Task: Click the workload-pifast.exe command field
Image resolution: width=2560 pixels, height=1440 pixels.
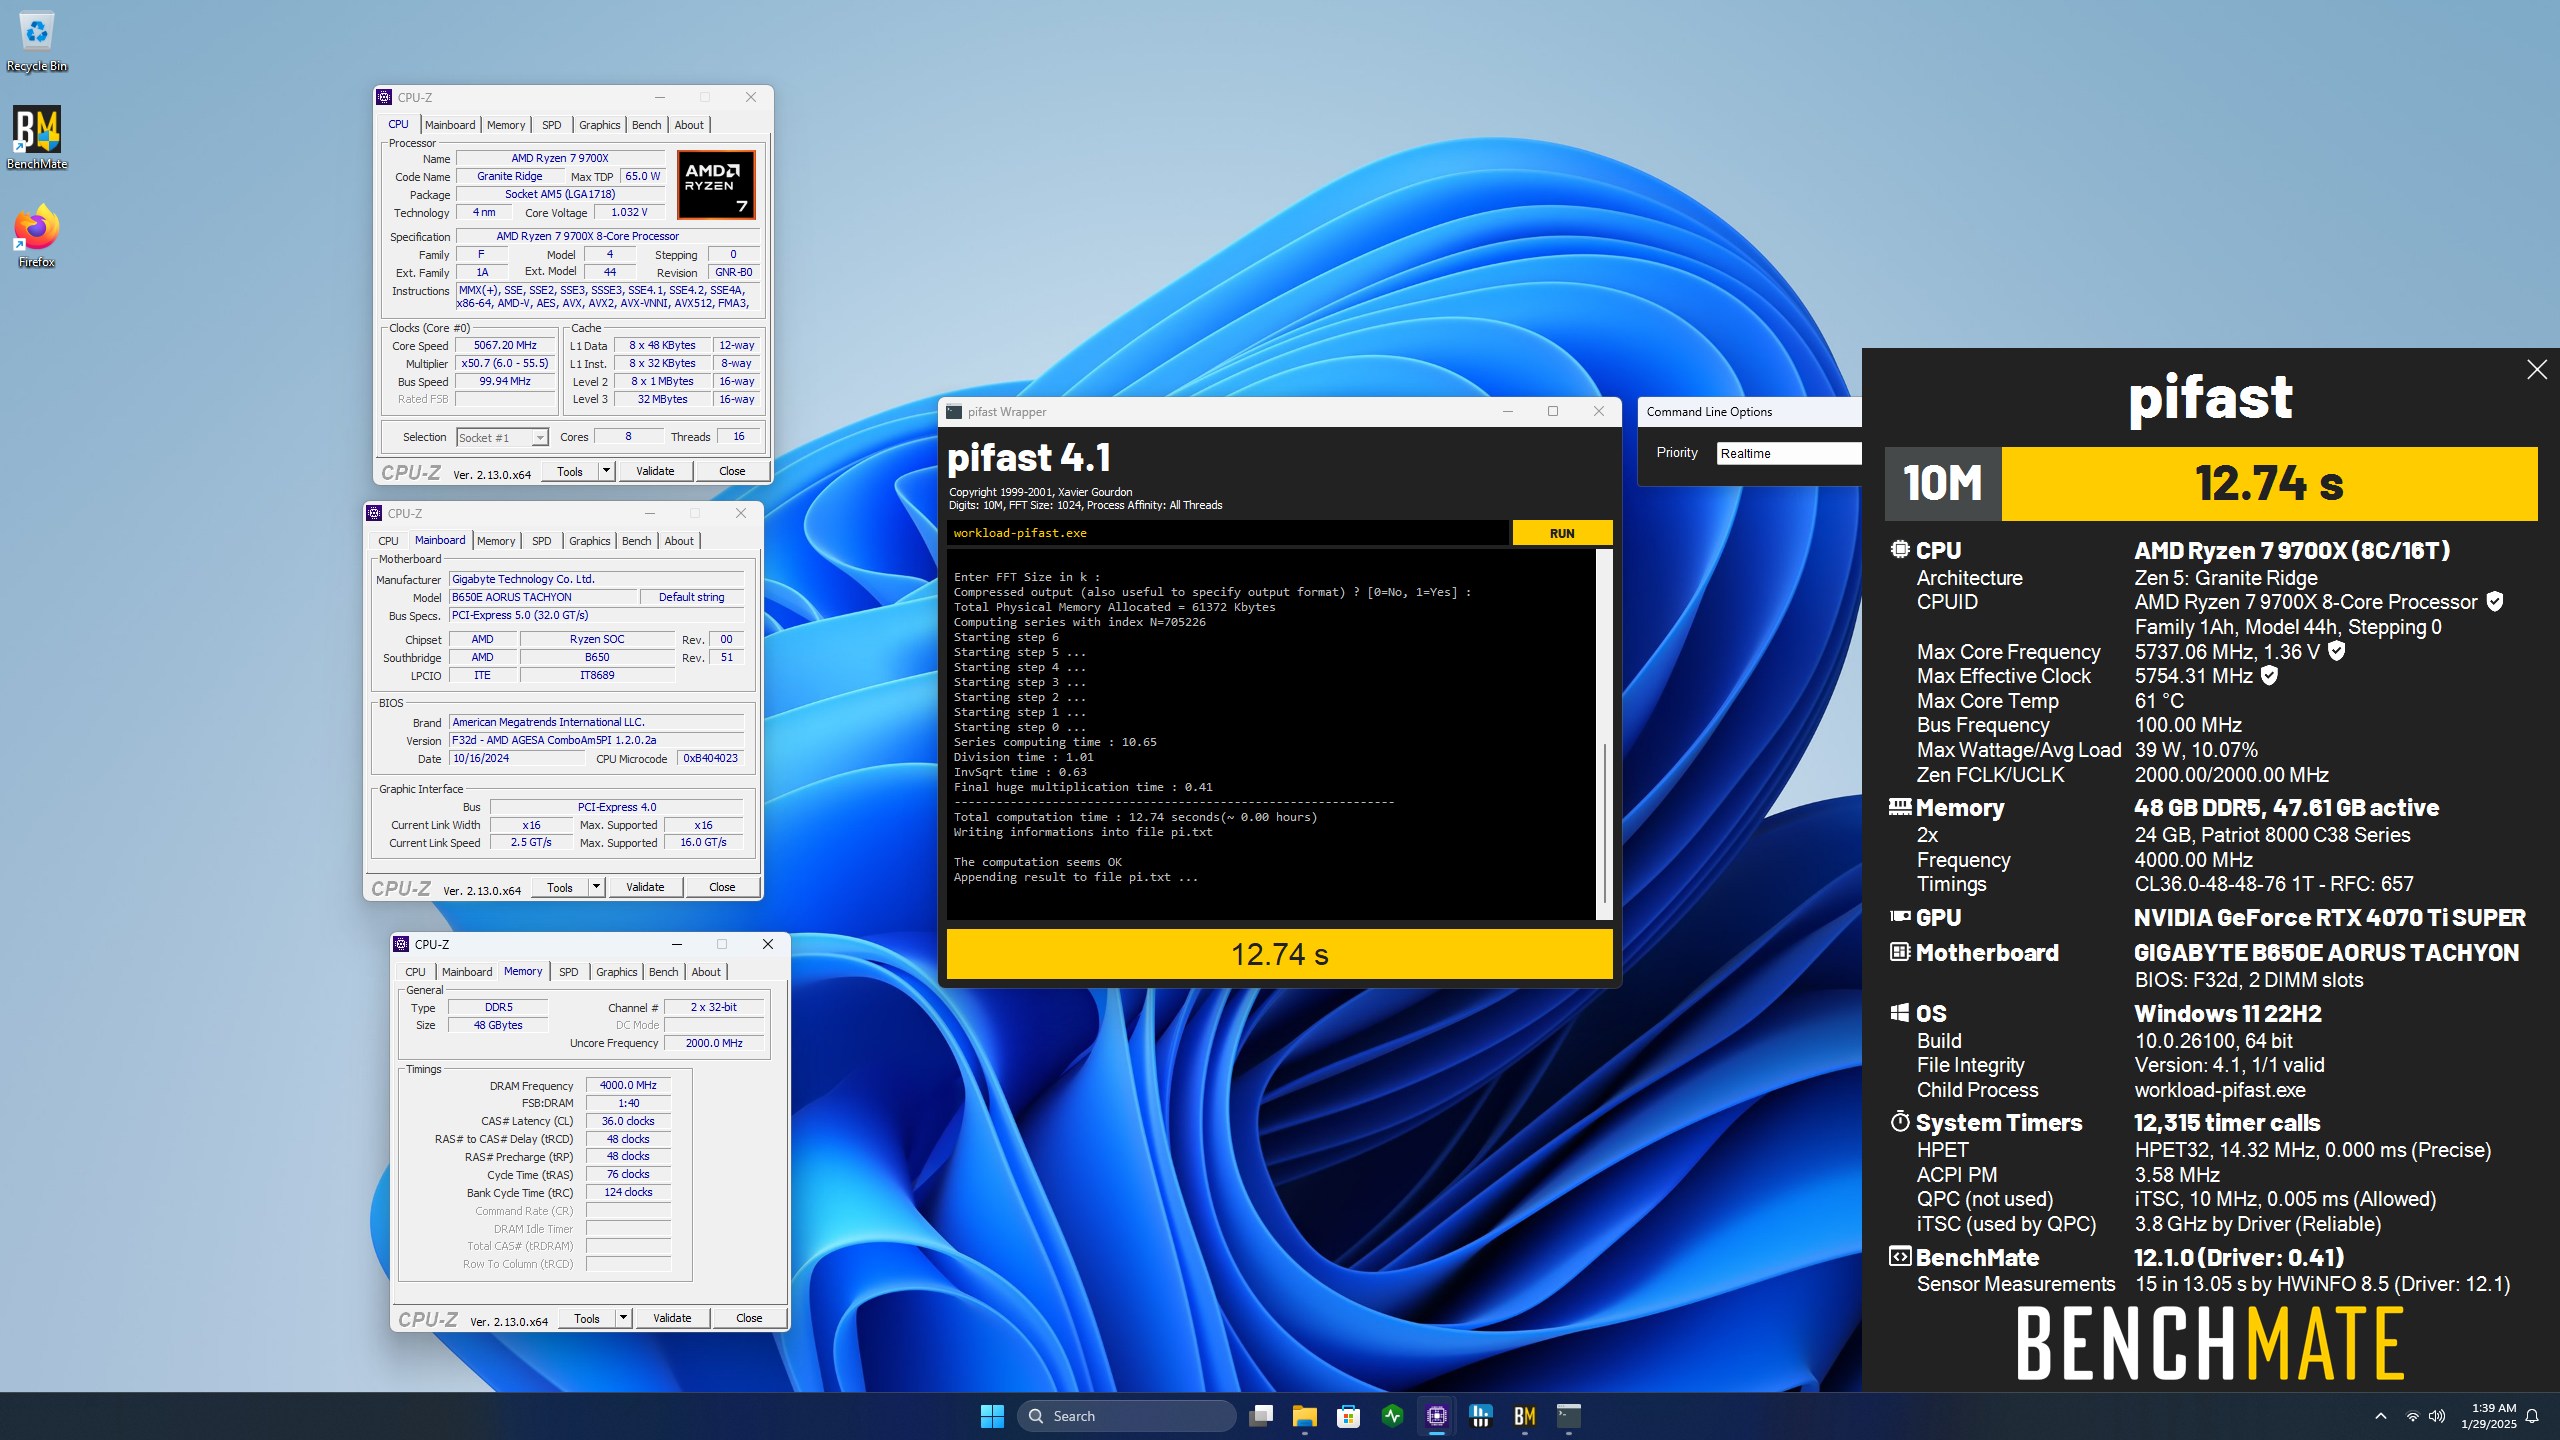Action: 1228,533
